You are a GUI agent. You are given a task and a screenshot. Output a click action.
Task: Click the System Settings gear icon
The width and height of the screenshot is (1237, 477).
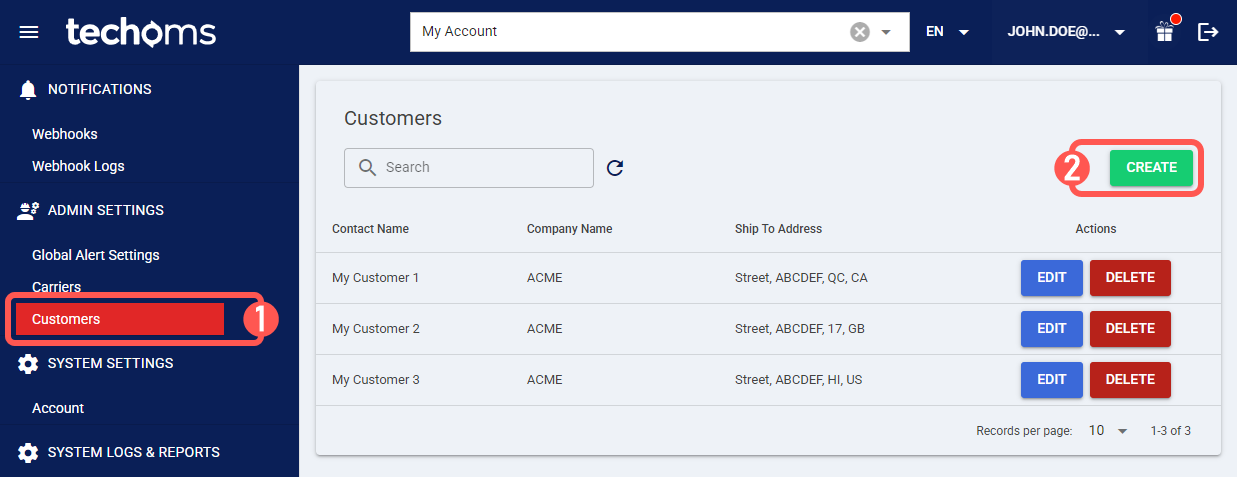point(28,364)
